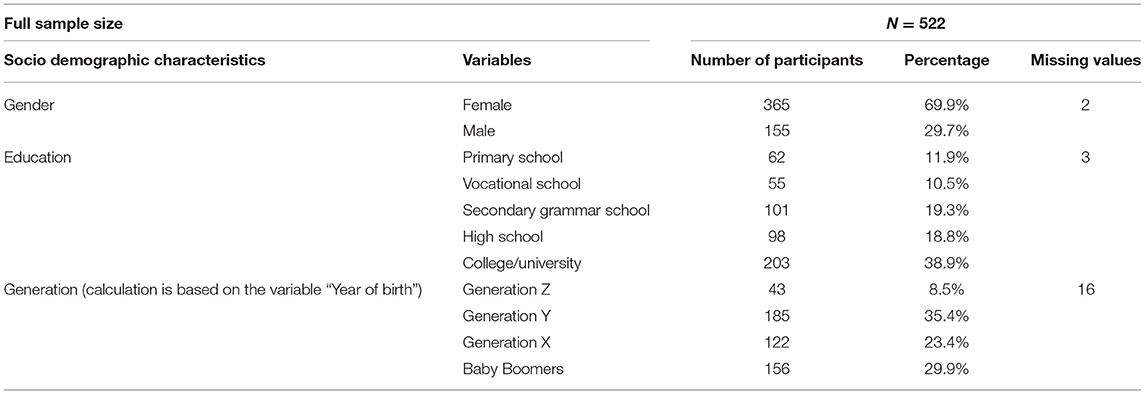Viewport: 1145px width, 394px height.
Task: Click the 'Socio demographic characteristics' column header
Action: pos(135,61)
